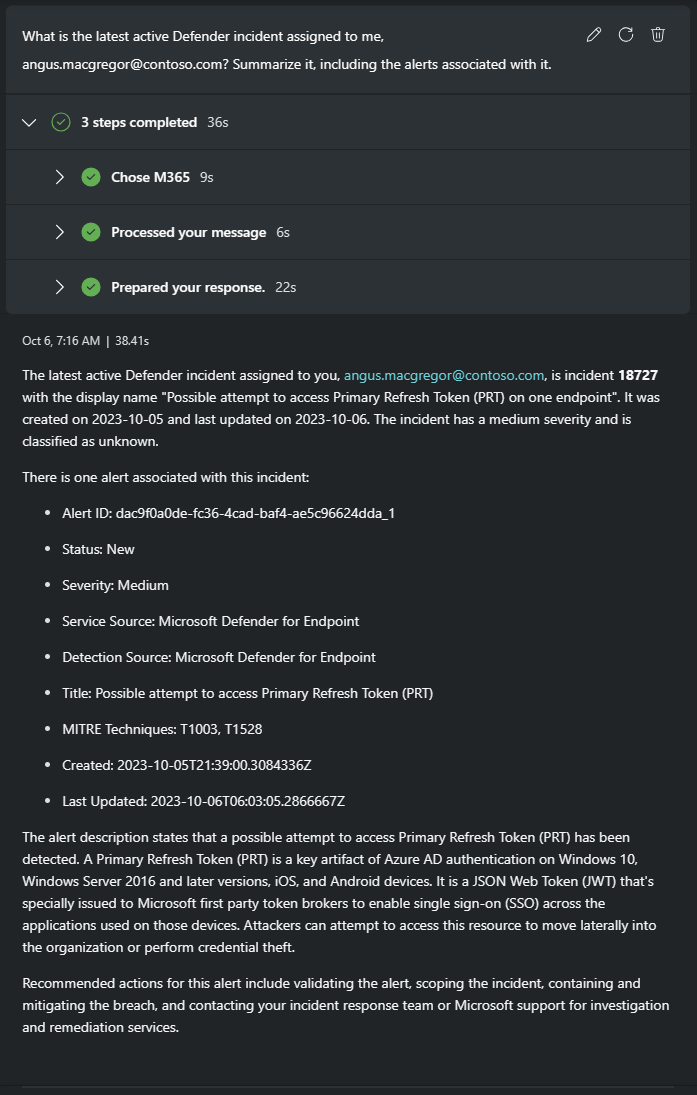The image size is (697, 1095).
Task: Select the Chose M365 step label
Action: click(x=150, y=177)
